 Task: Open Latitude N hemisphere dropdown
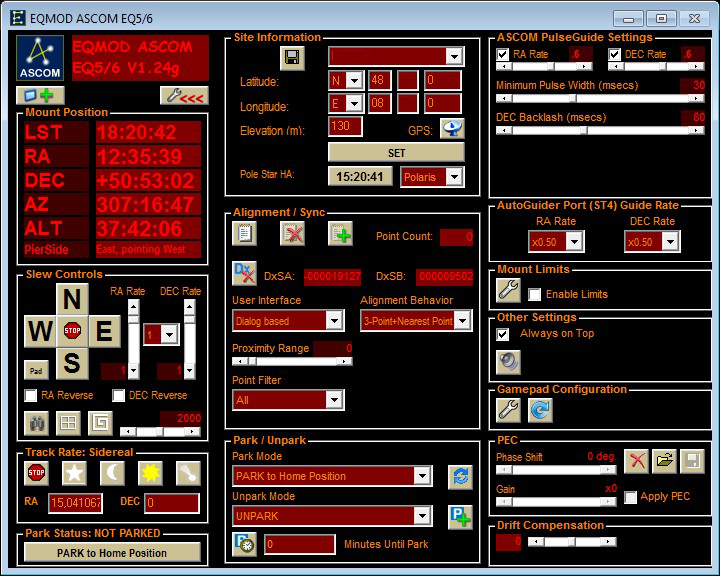(x=354, y=81)
